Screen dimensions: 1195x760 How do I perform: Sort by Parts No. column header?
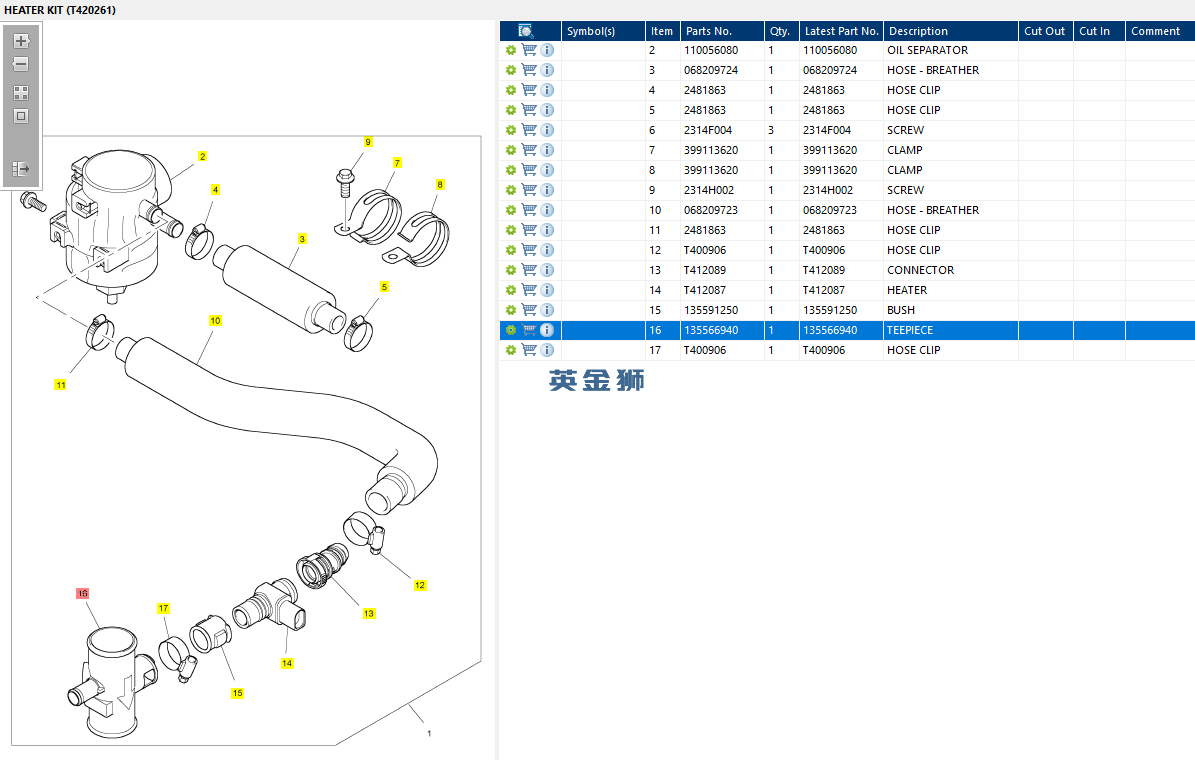[x=722, y=31]
